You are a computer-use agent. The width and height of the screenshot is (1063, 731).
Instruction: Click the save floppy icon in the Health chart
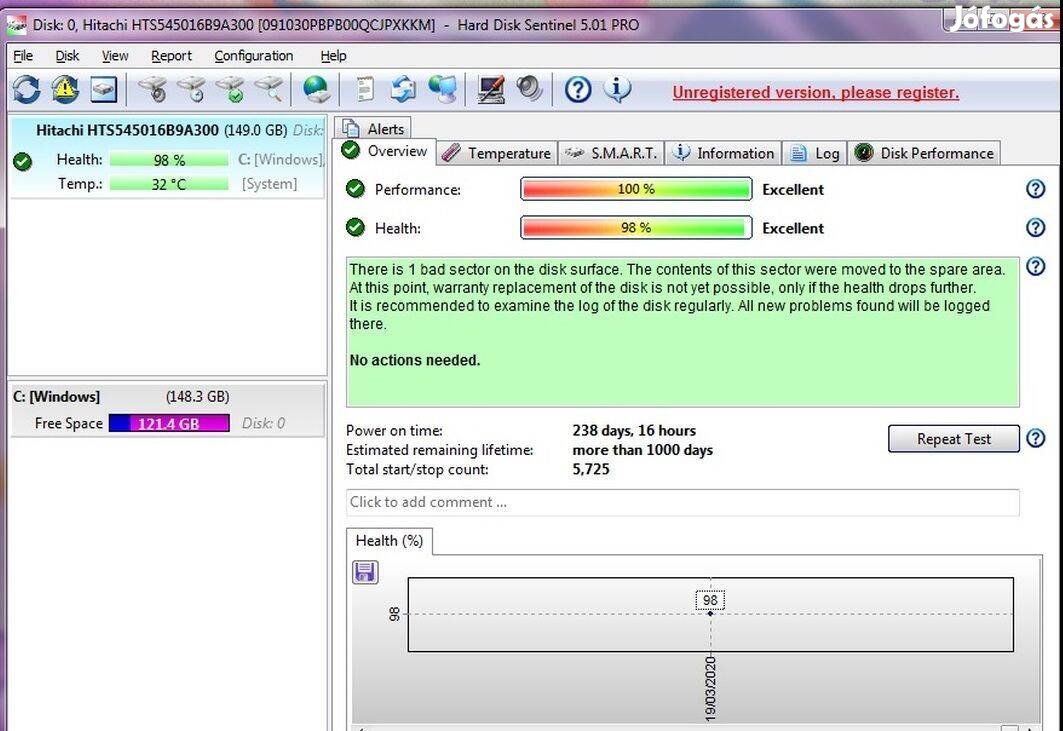[365, 573]
